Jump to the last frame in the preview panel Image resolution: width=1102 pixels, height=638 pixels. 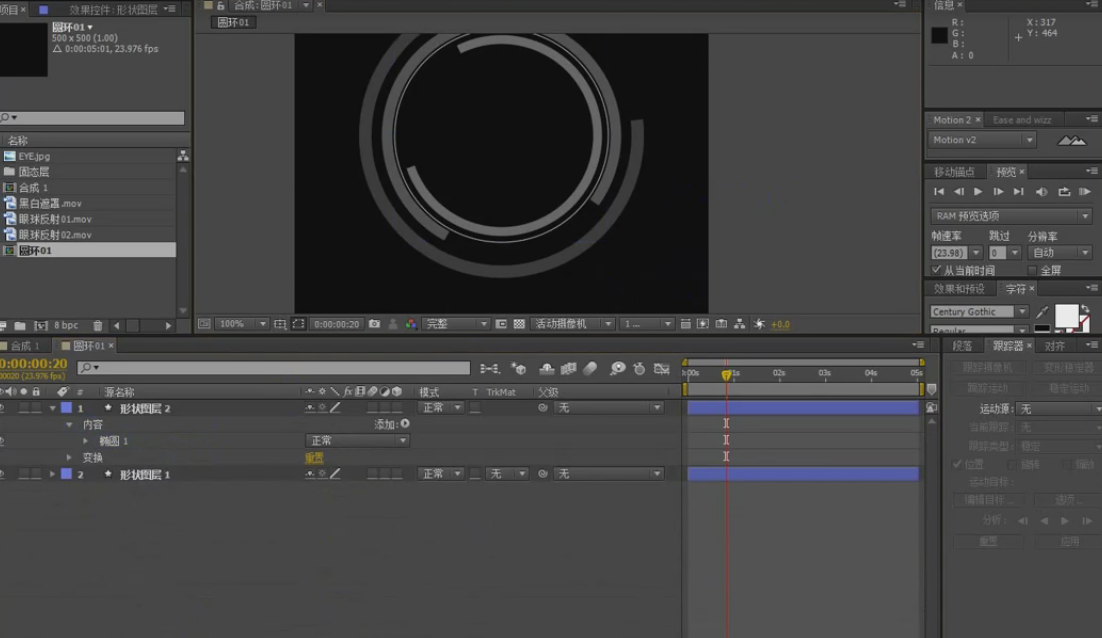[1018, 191]
